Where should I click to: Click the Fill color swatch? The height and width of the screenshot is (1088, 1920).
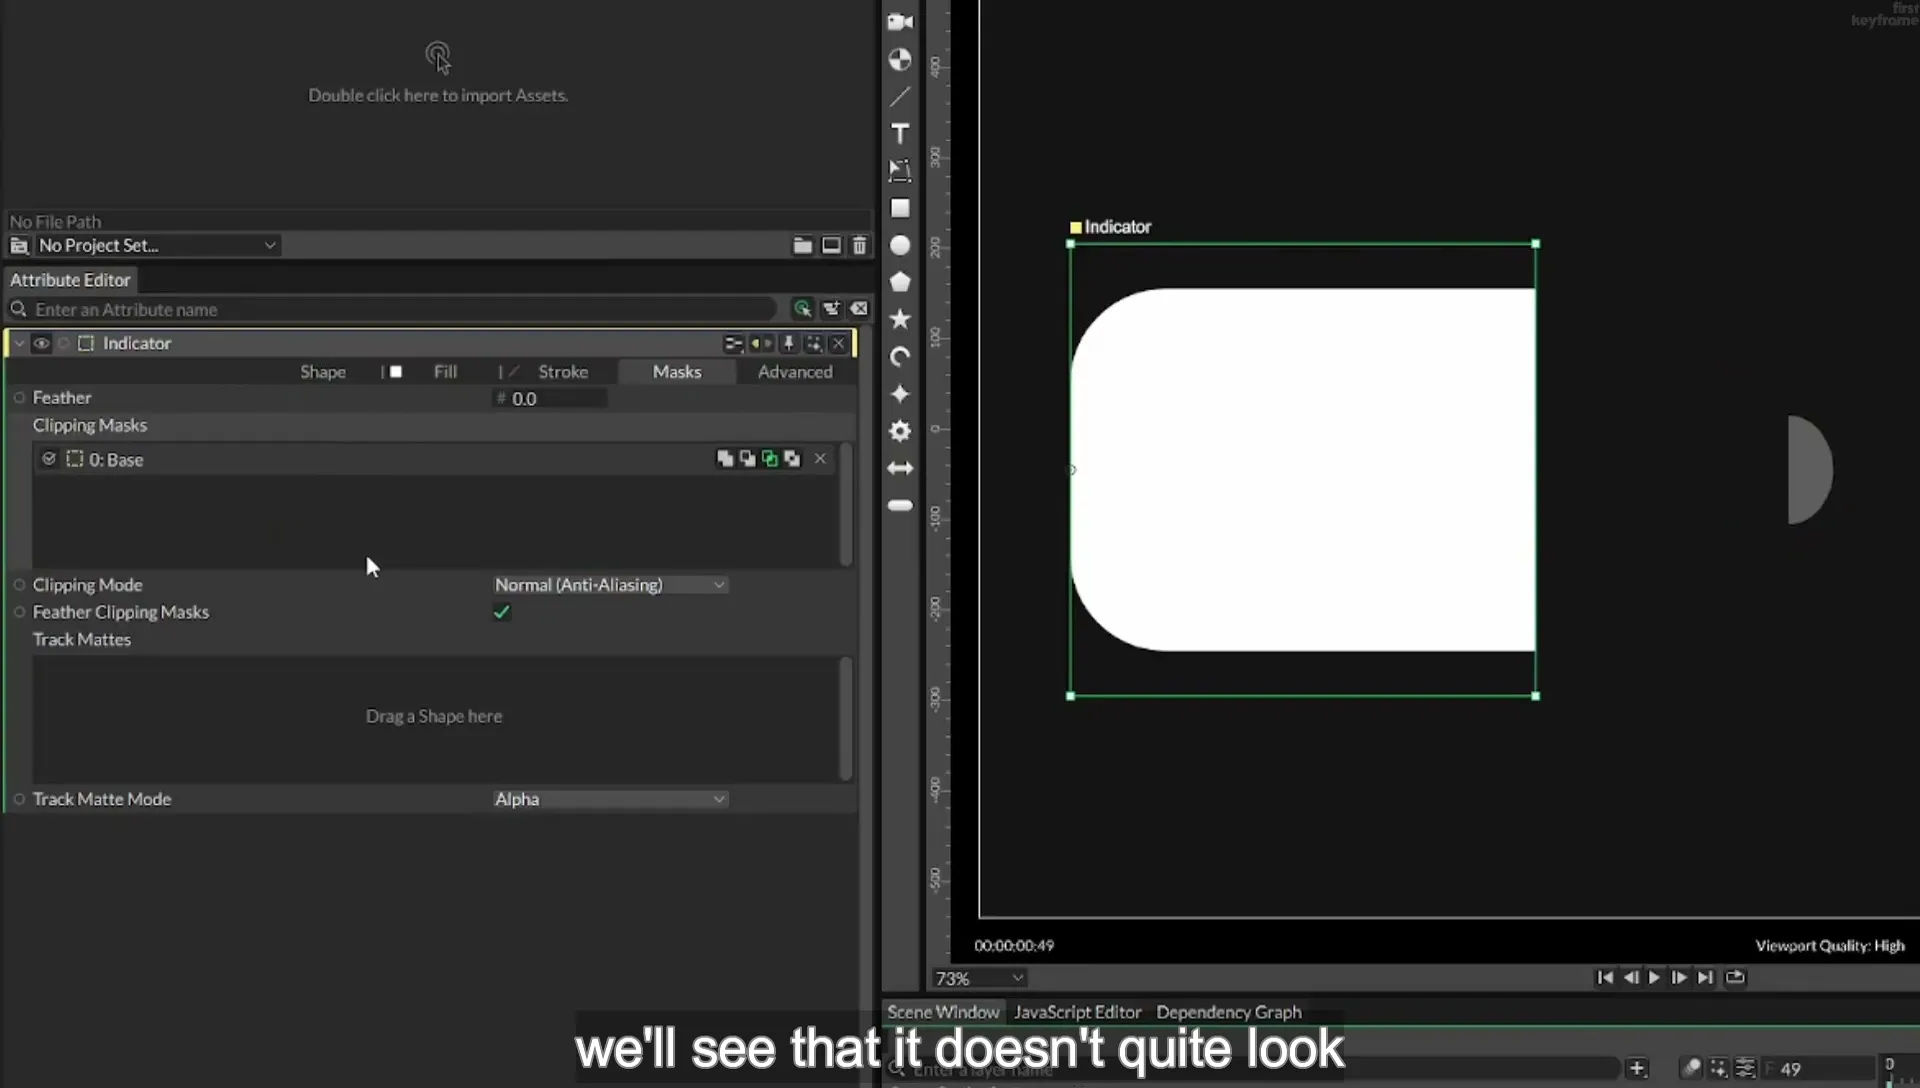(396, 371)
